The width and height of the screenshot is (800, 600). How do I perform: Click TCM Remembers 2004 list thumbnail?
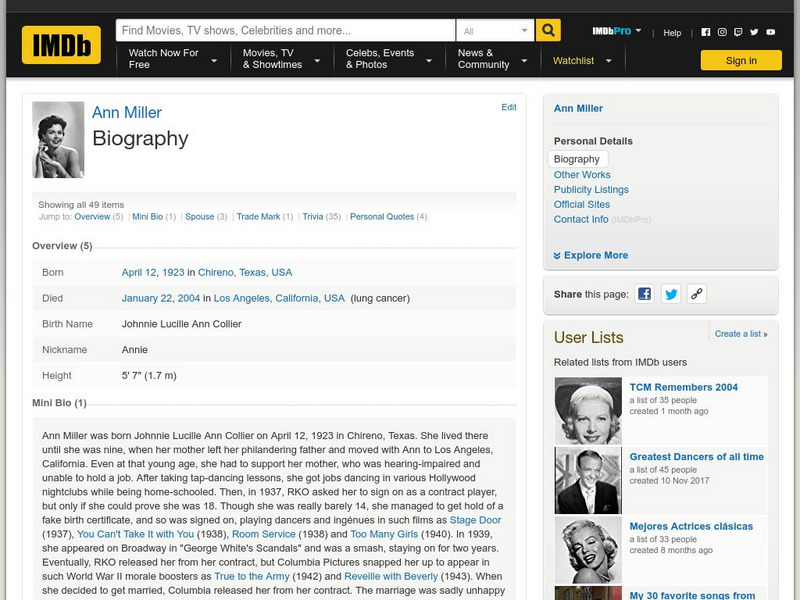(588, 411)
